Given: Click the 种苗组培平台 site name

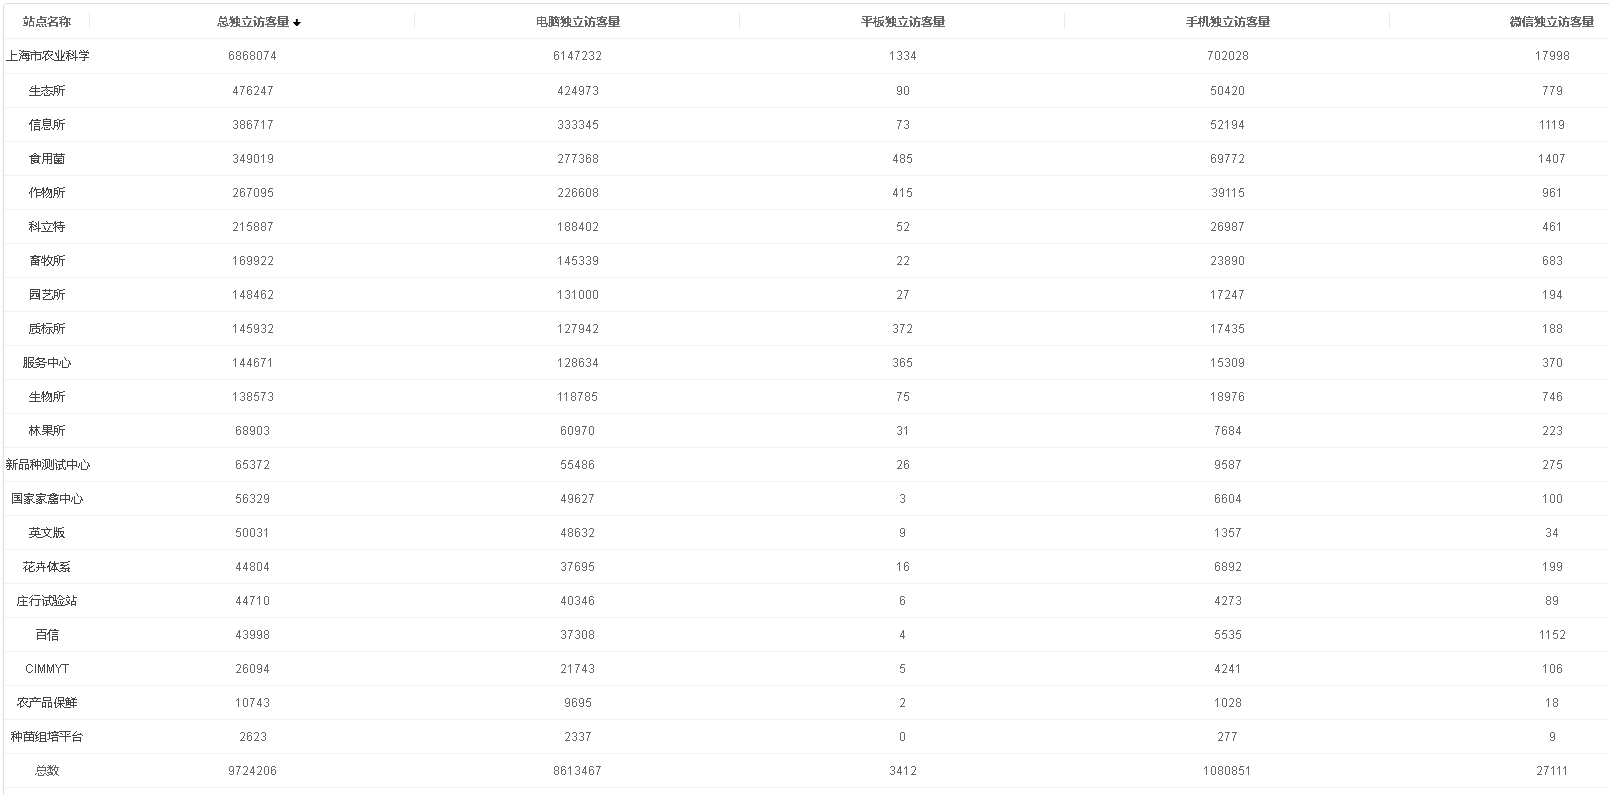Looking at the screenshot, I should 47,737.
